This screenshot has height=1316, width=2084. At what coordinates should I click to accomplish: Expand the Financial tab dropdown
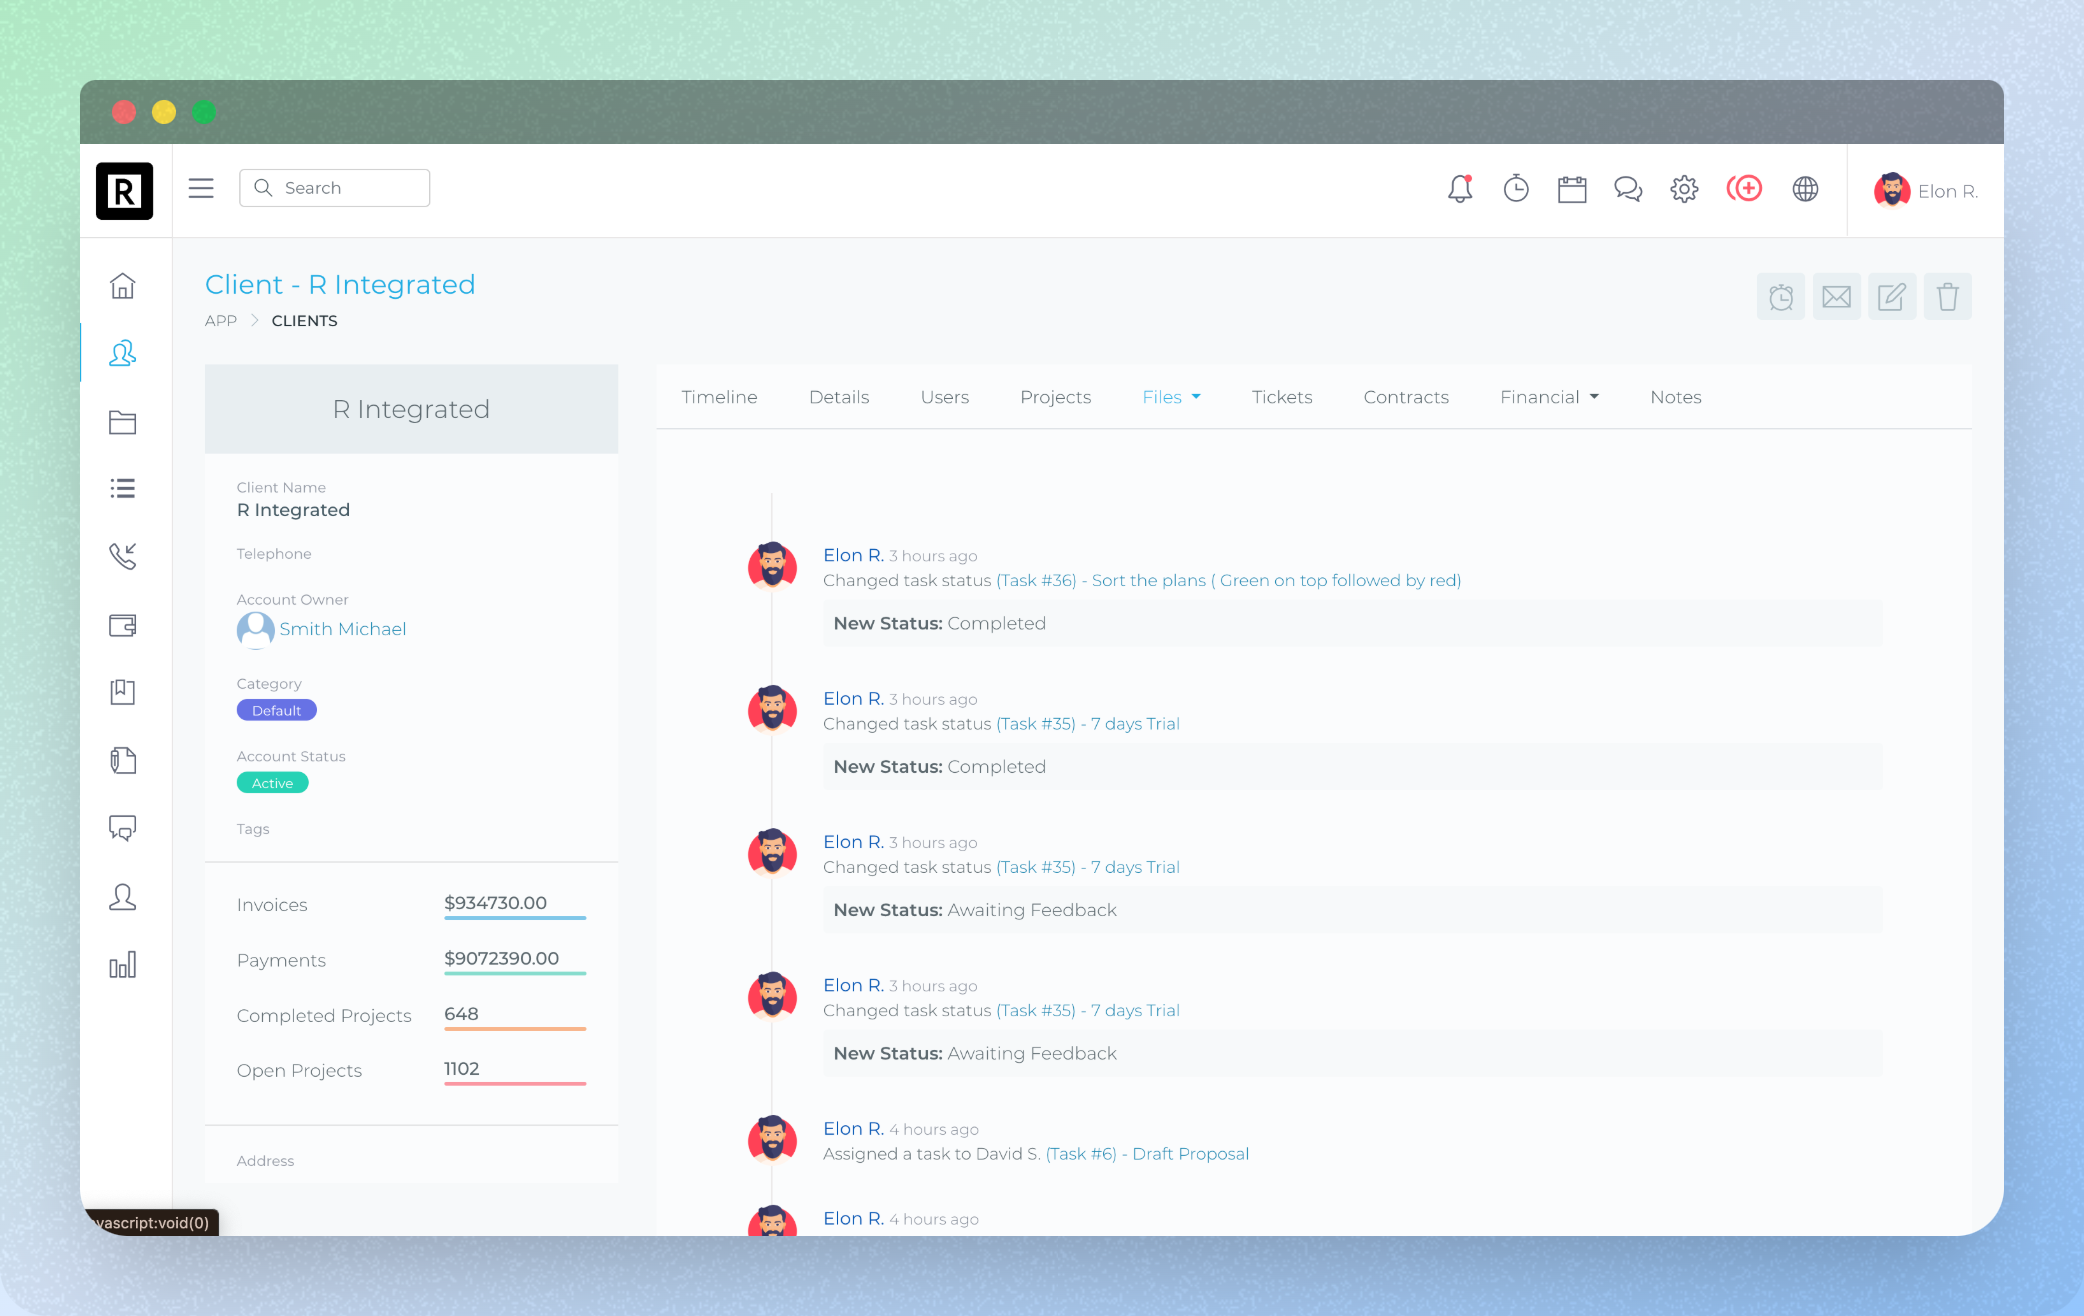point(1549,397)
